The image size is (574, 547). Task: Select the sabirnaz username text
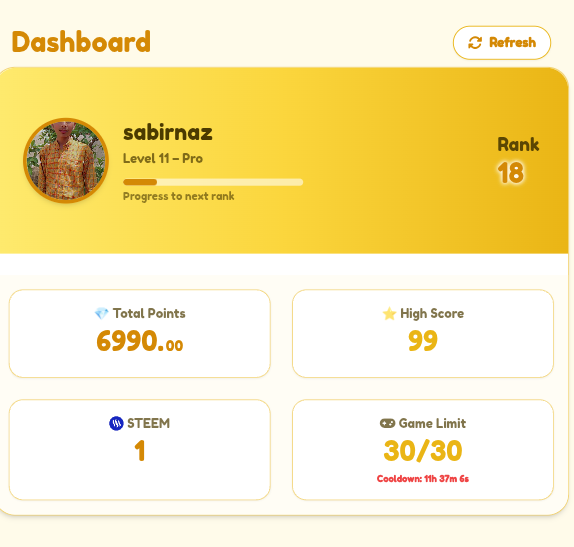(168, 133)
